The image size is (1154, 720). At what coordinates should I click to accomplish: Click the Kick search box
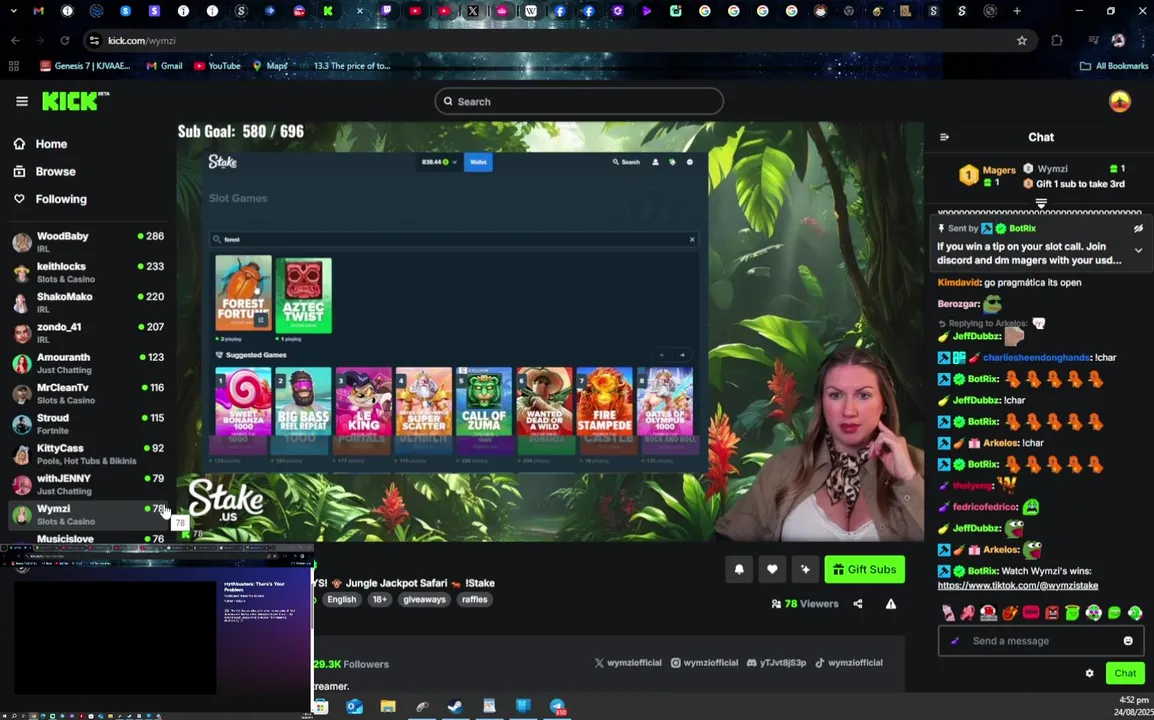pos(578,102)
